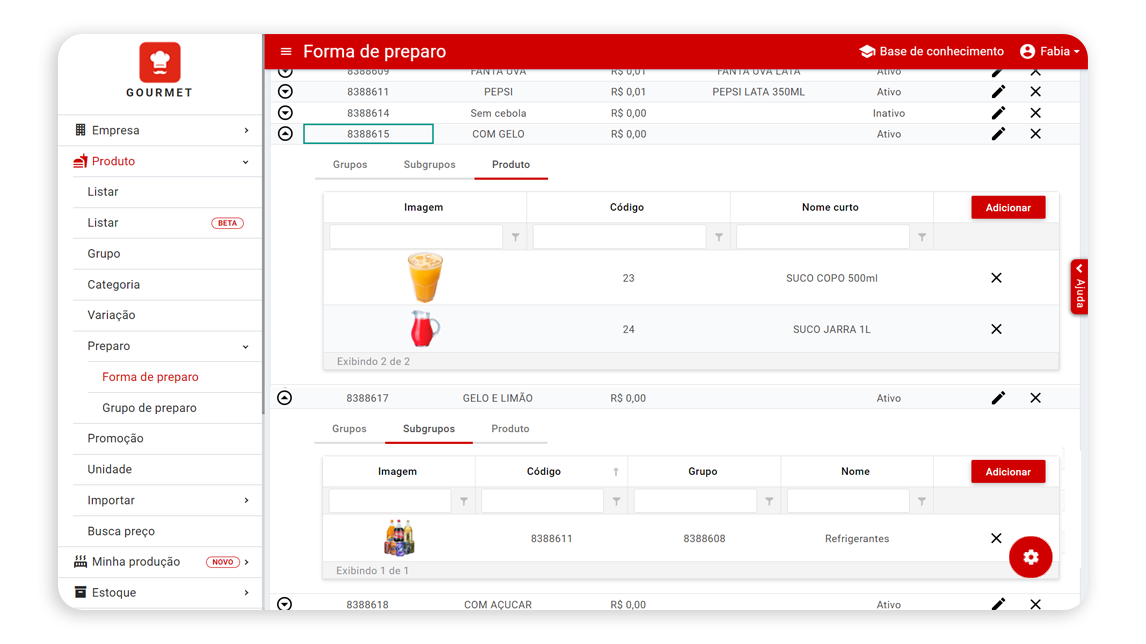
Task: Edit the Sem cebola row
Action: click(998, 113)
